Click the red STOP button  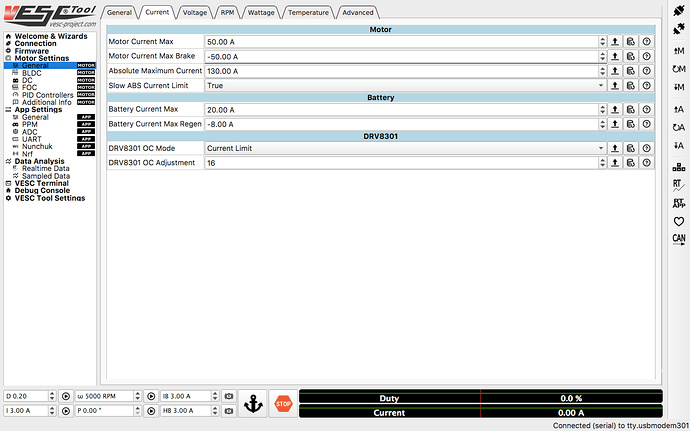283,404
